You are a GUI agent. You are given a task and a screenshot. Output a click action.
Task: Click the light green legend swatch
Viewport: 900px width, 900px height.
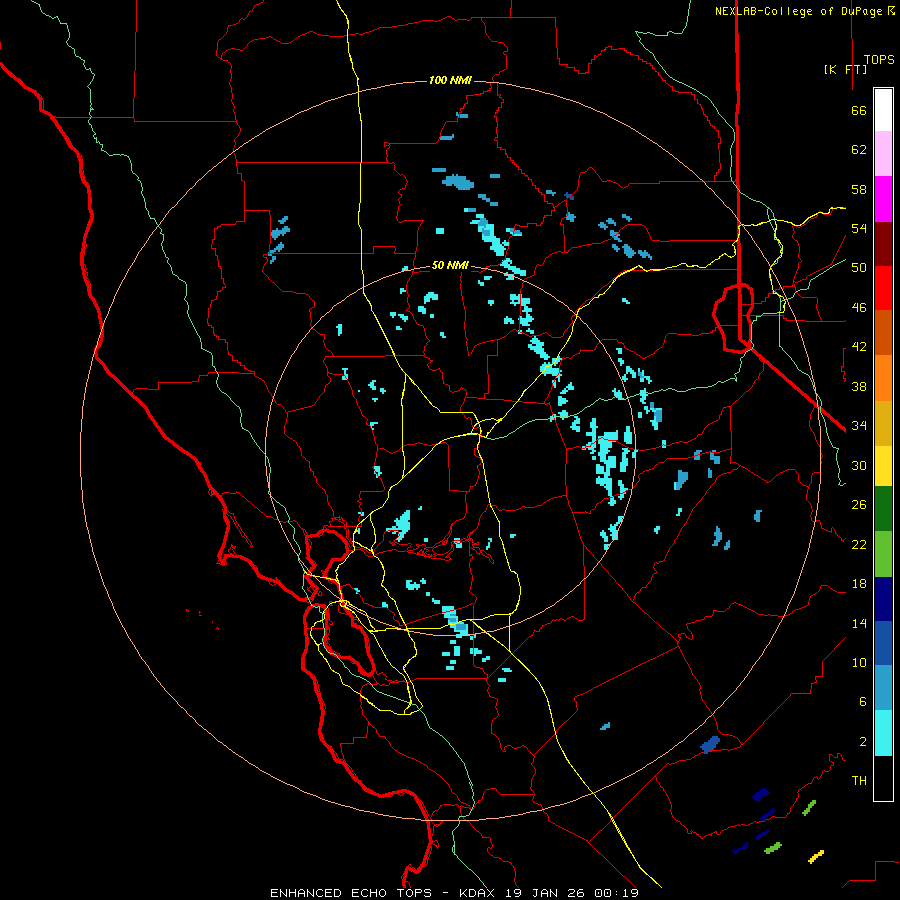point(883,554)
